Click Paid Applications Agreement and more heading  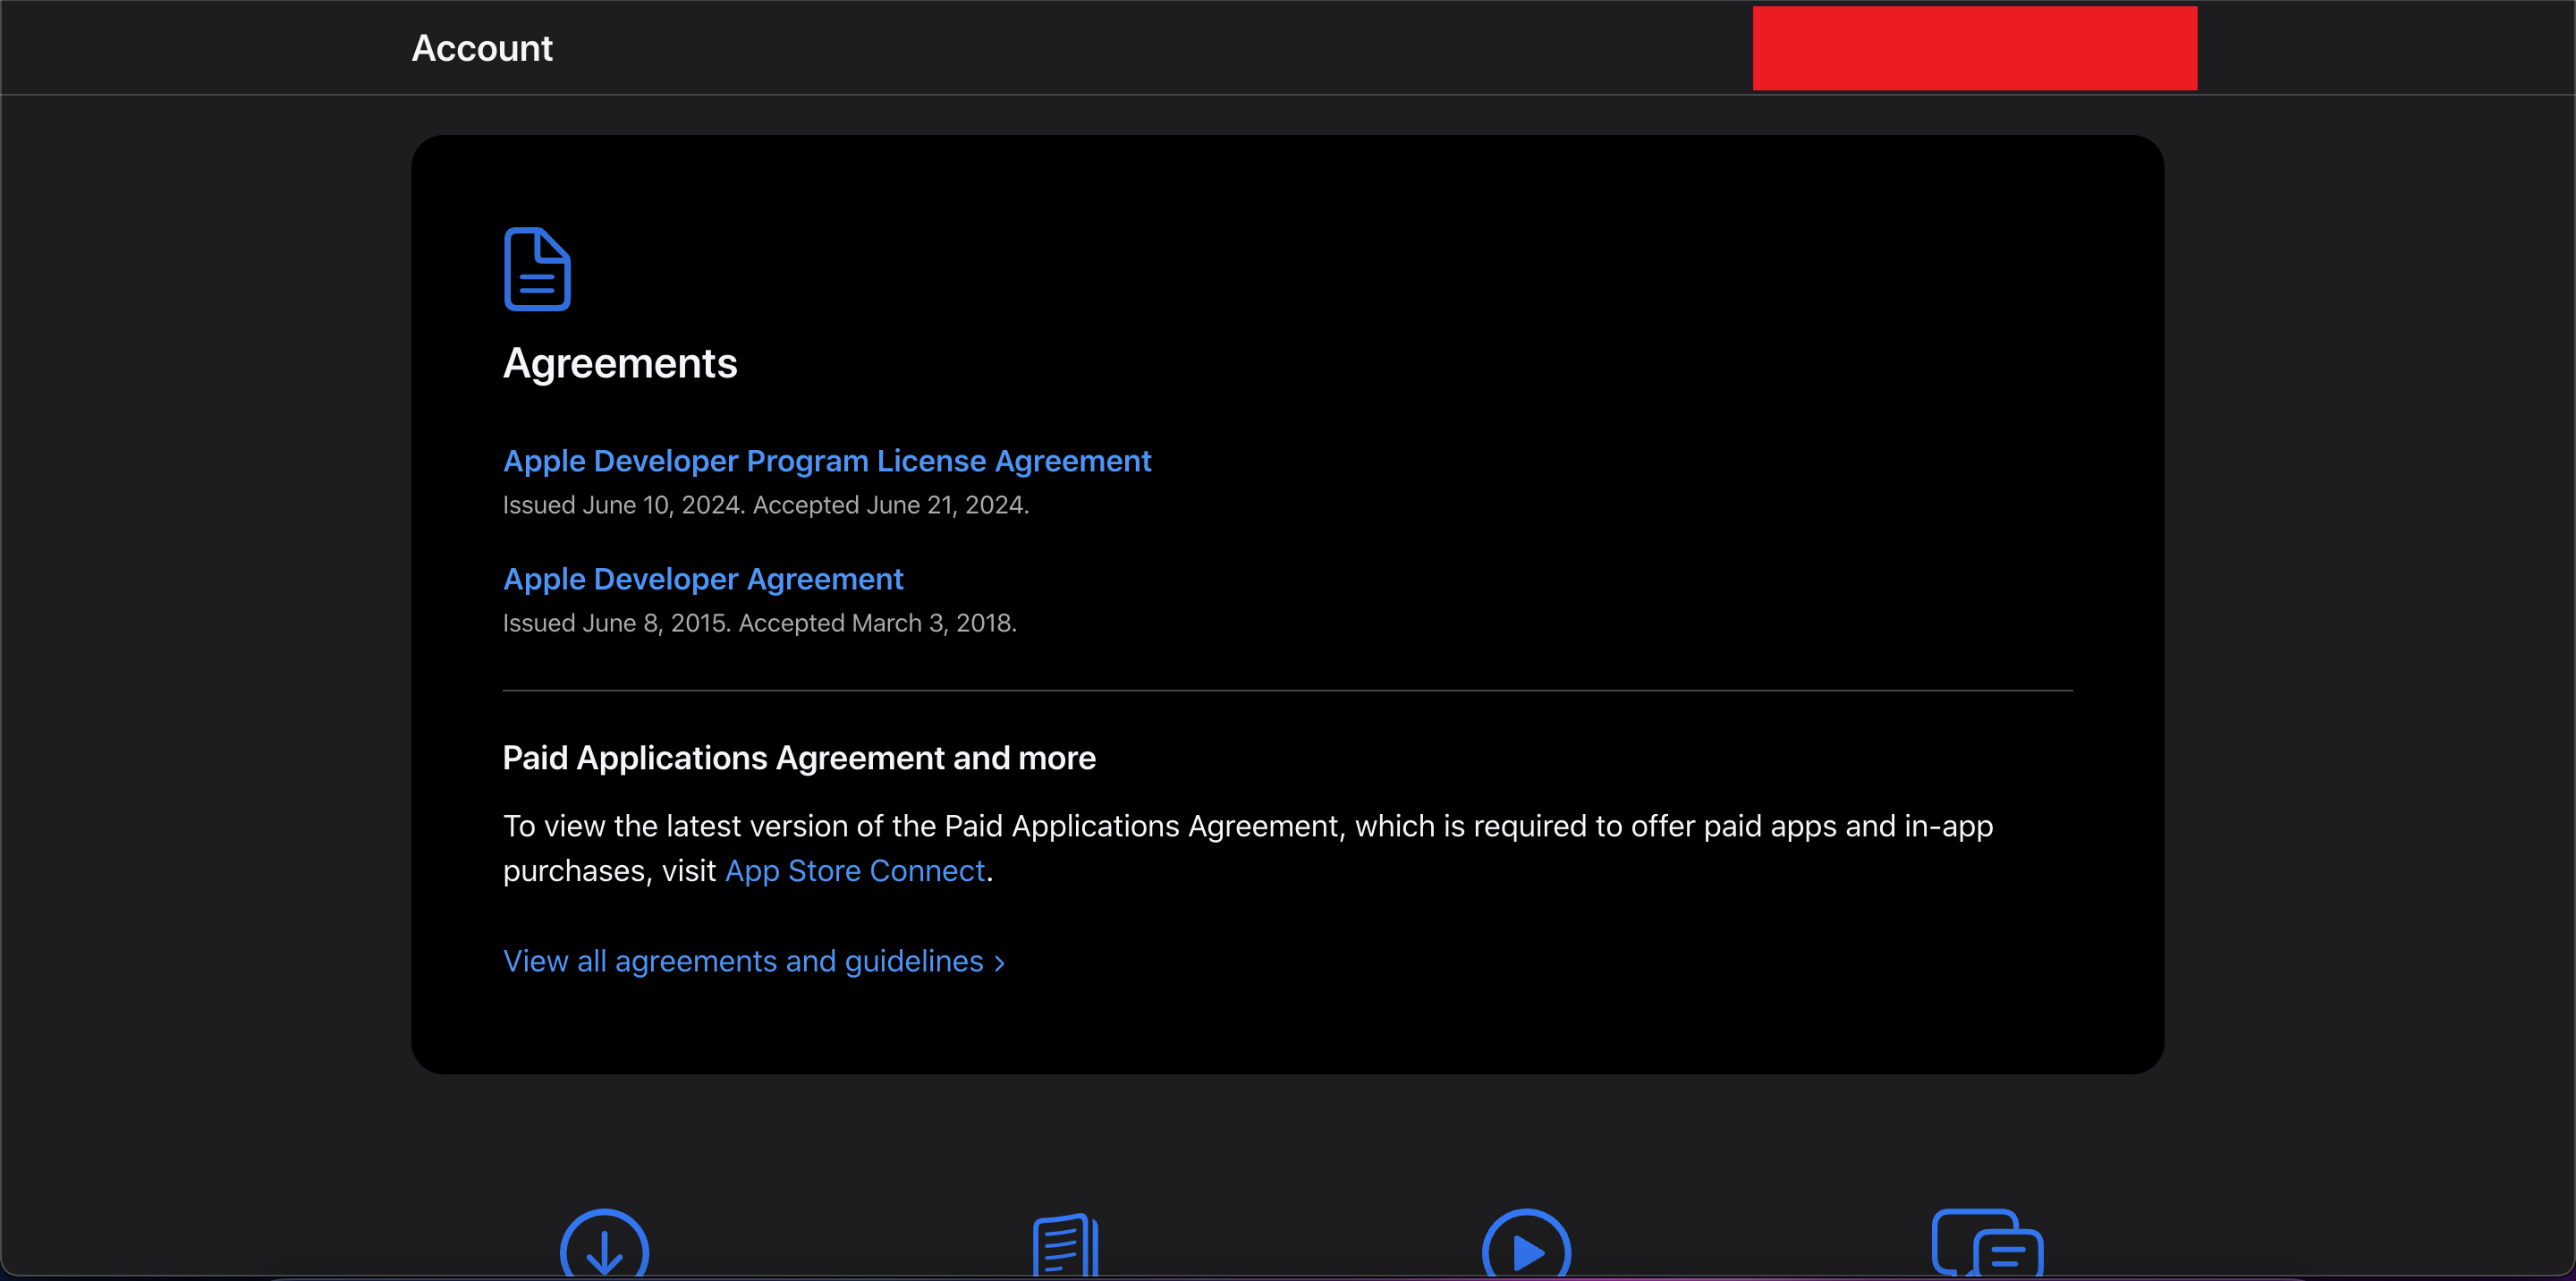point(799,758)
